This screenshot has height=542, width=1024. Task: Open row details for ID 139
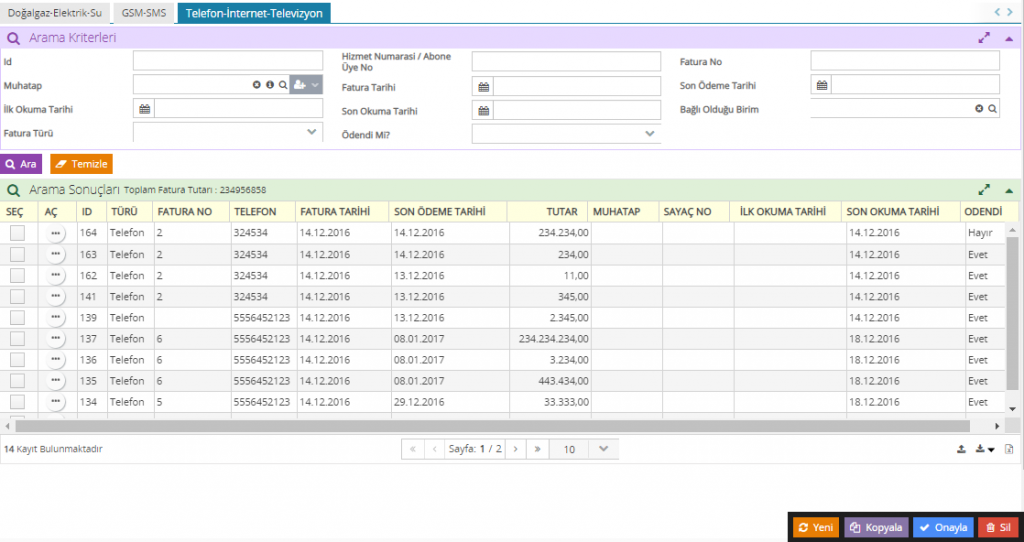click(x=56, y=317)
